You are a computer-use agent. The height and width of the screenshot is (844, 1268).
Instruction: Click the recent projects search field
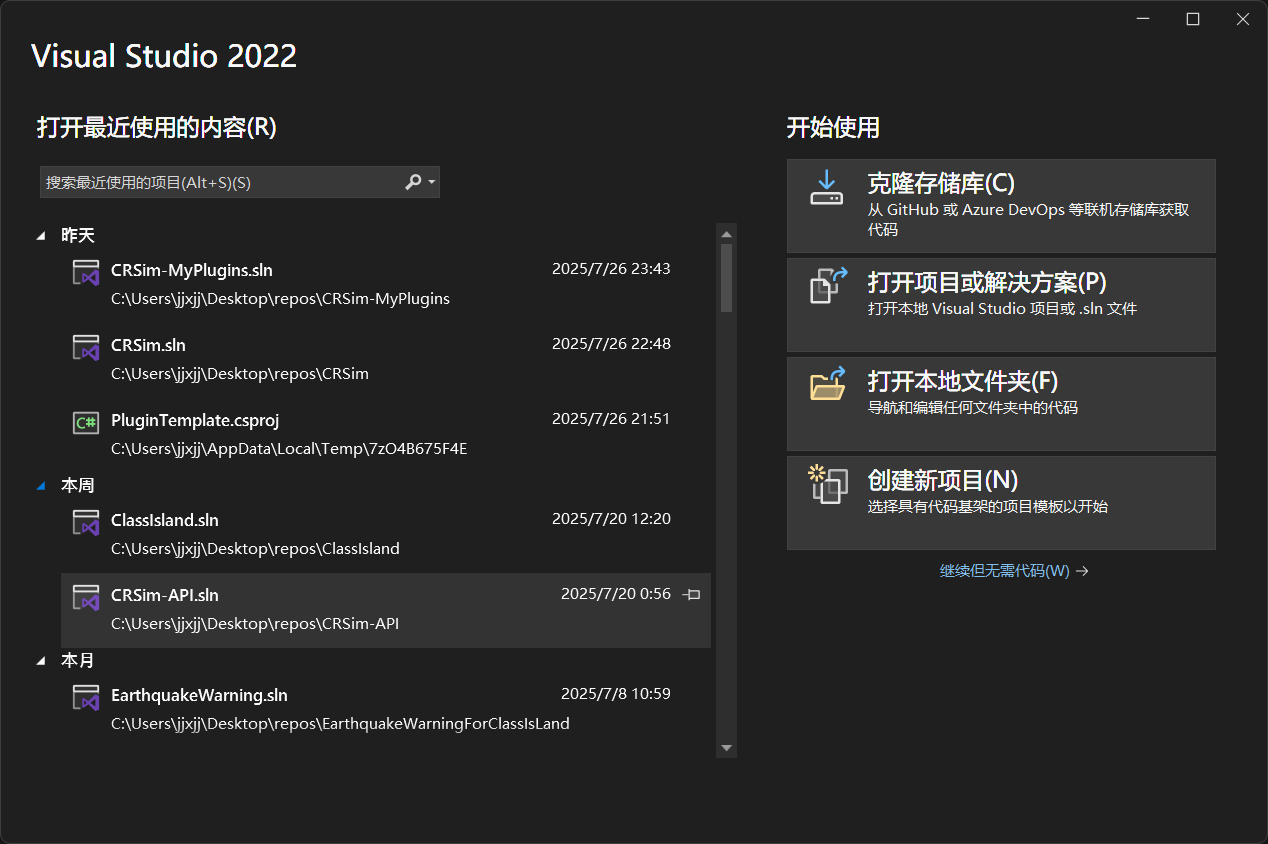220,182
